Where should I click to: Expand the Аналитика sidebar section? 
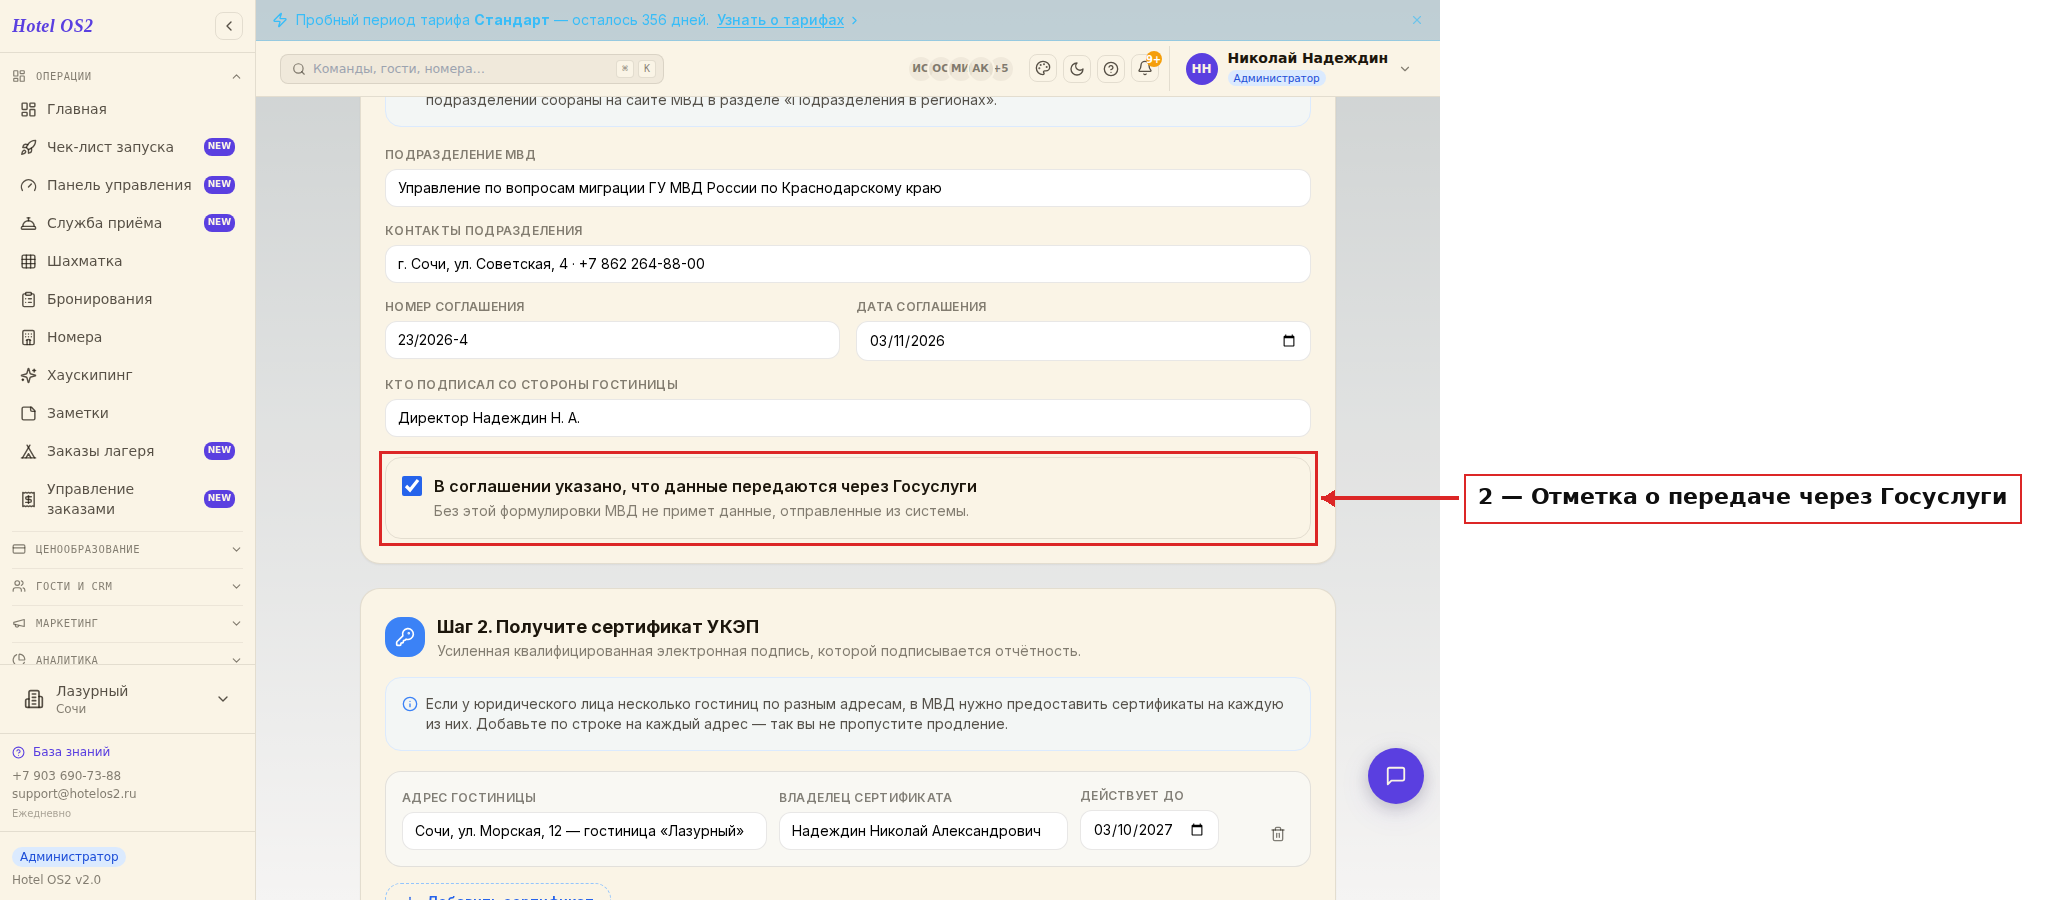(x=127, y=659)
